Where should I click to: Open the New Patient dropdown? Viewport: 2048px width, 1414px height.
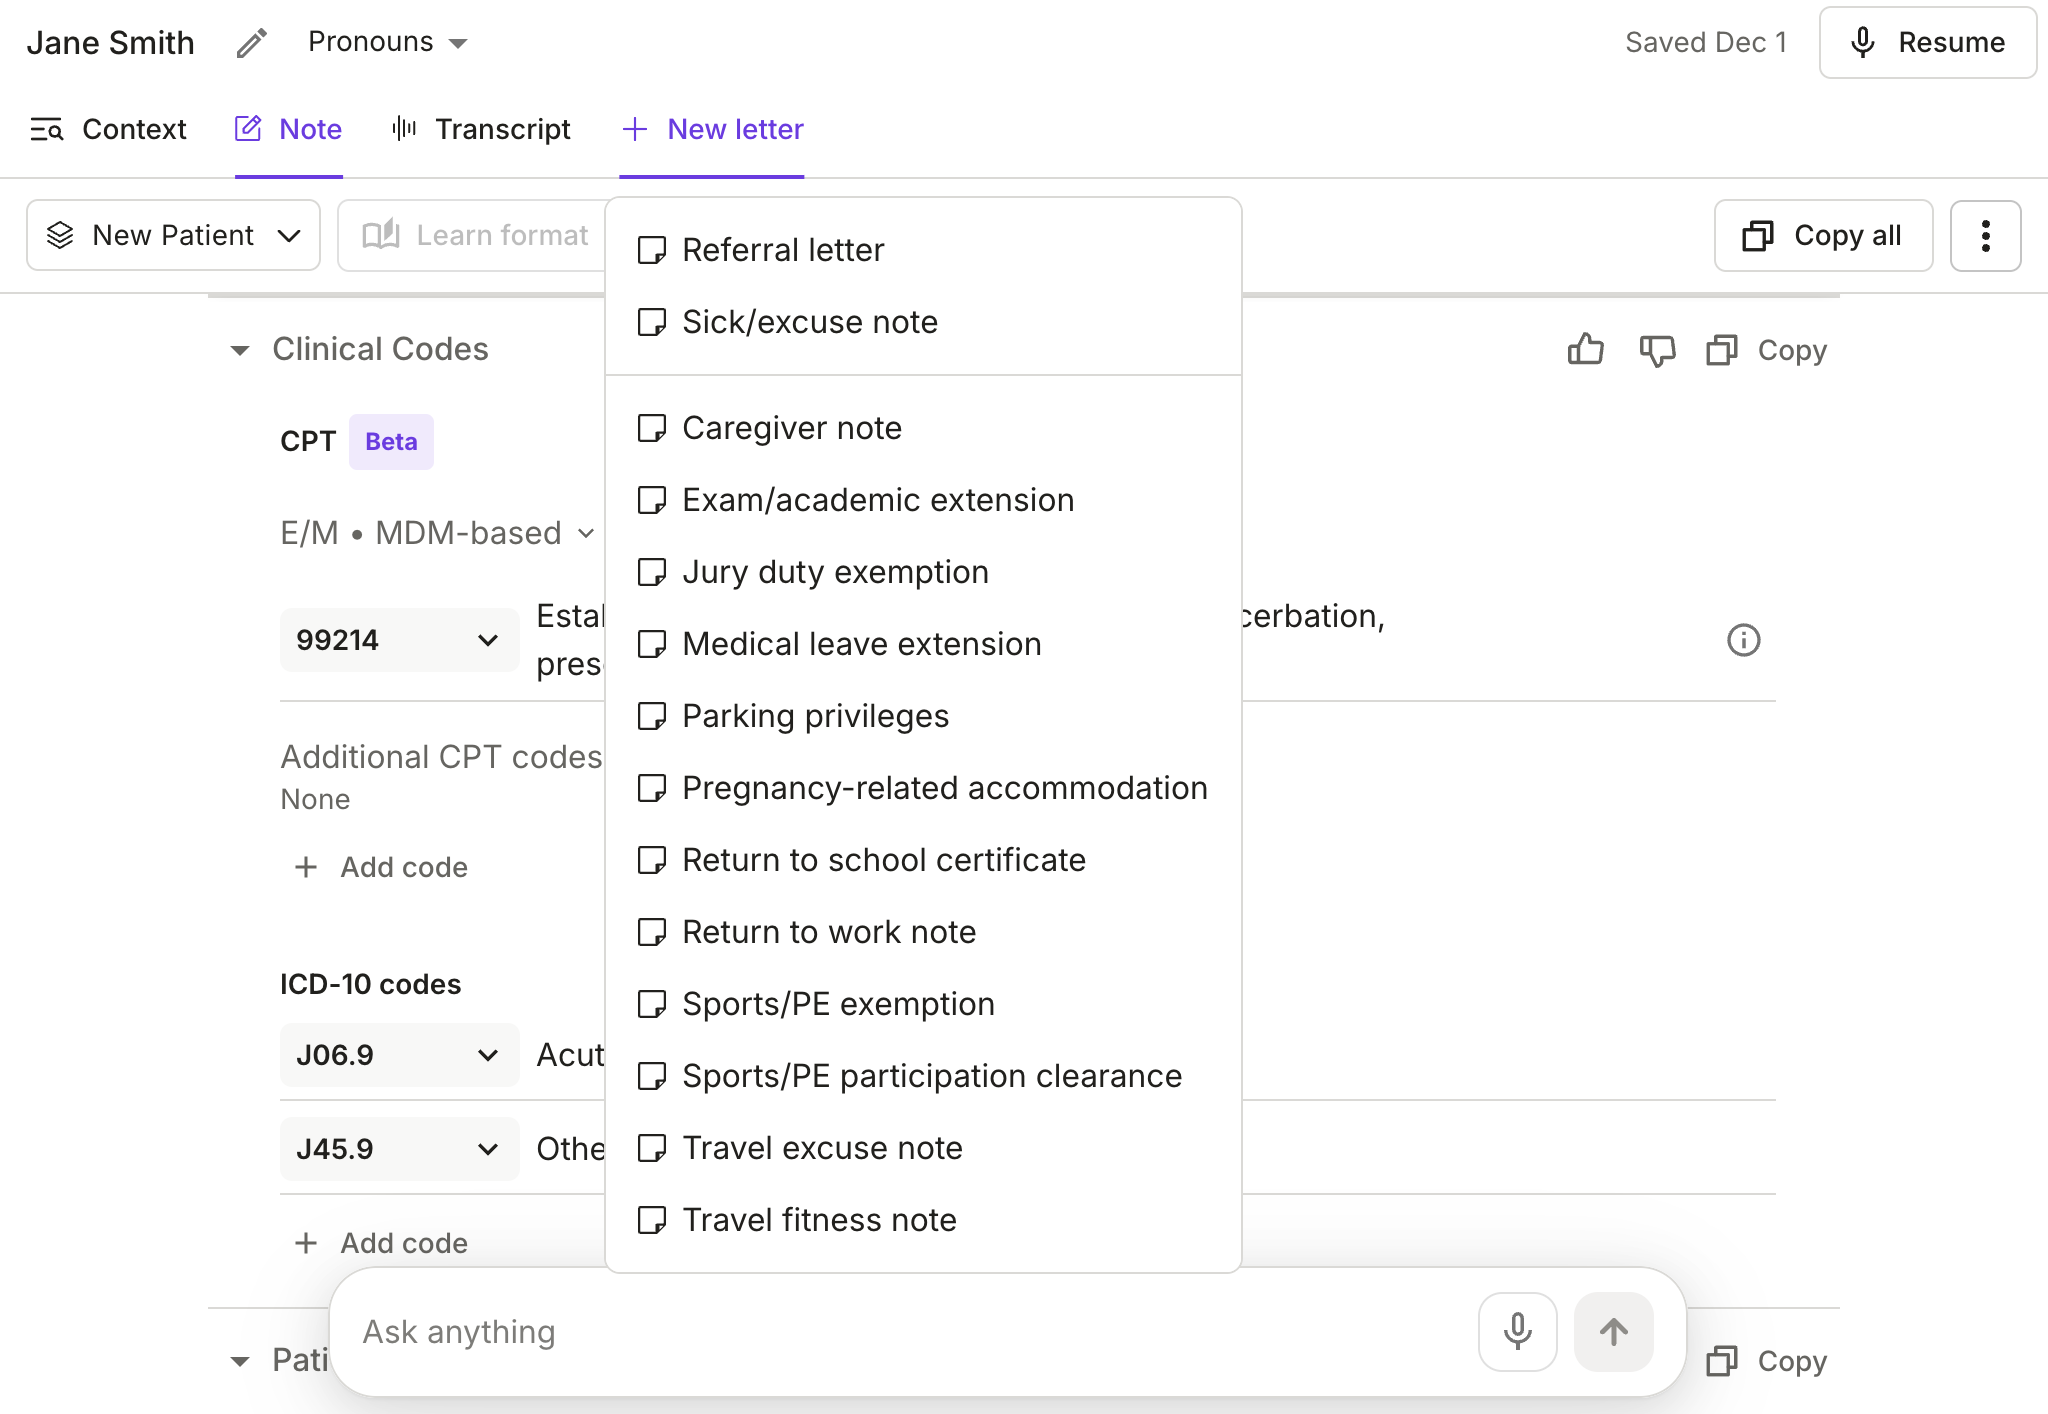[173, 235]
